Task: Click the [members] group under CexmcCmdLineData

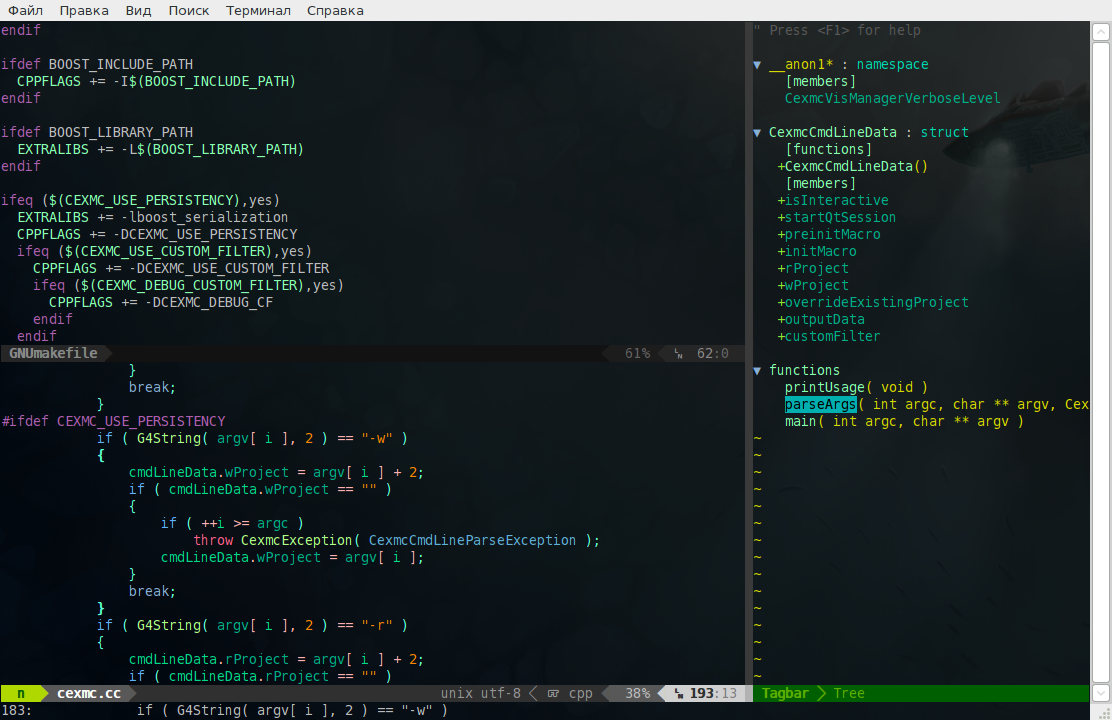Action: (821, 184)
